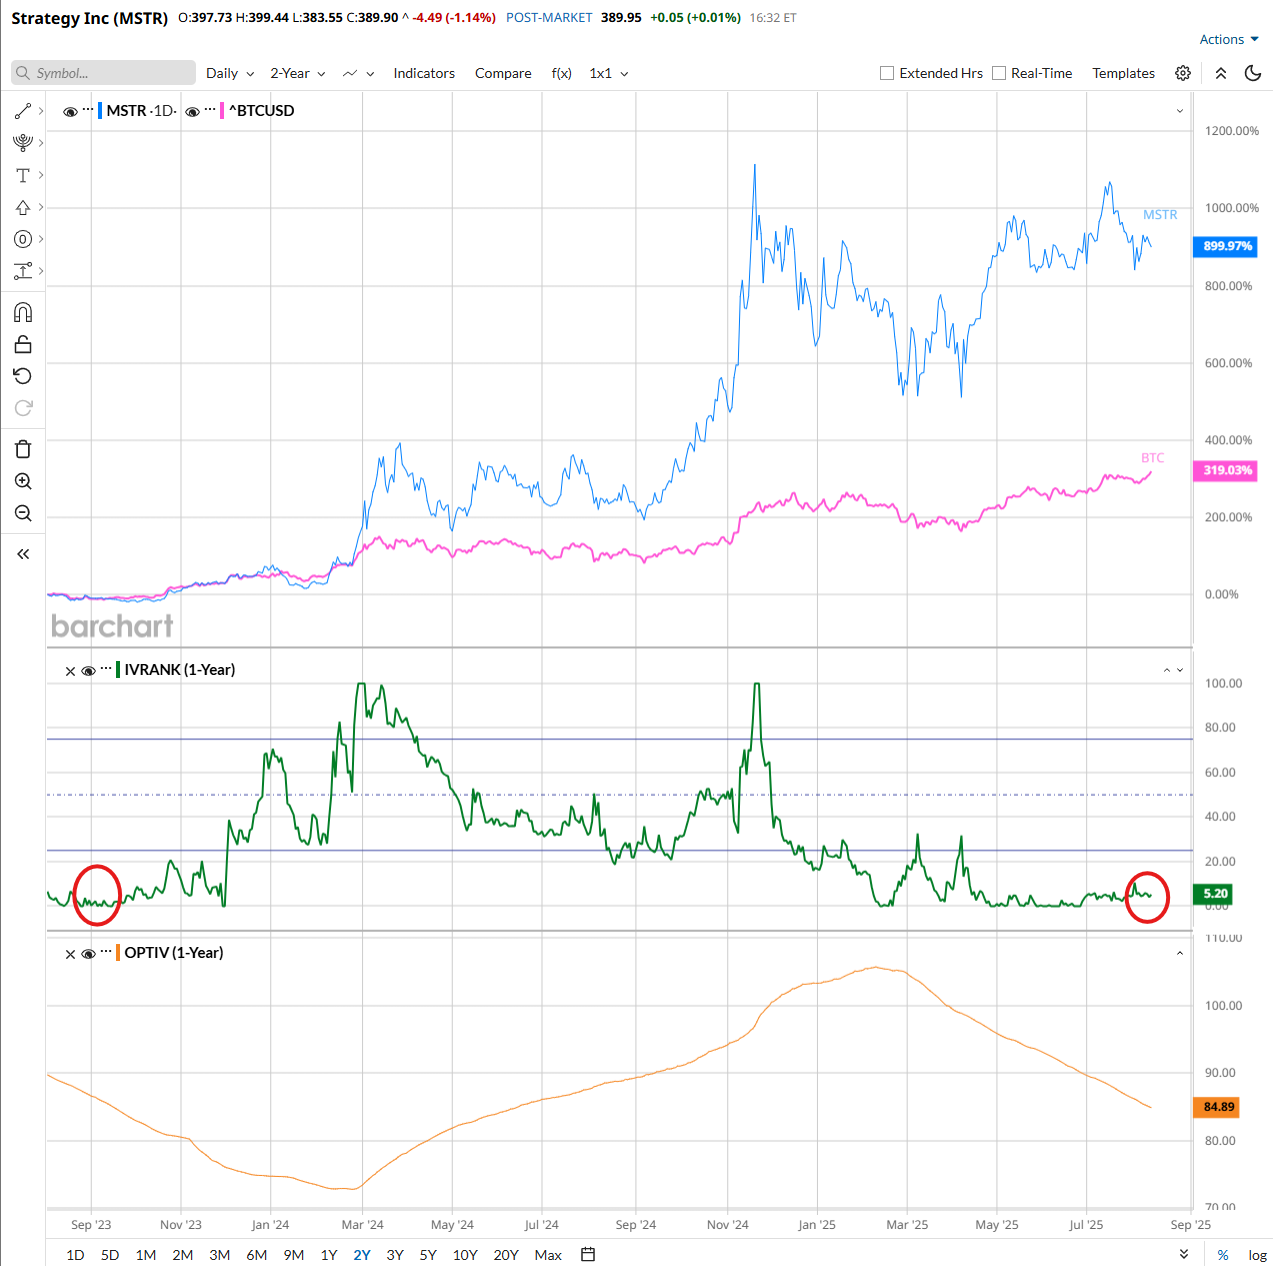Click the 899.97% MSTR price label

[x=1227, y=246]
